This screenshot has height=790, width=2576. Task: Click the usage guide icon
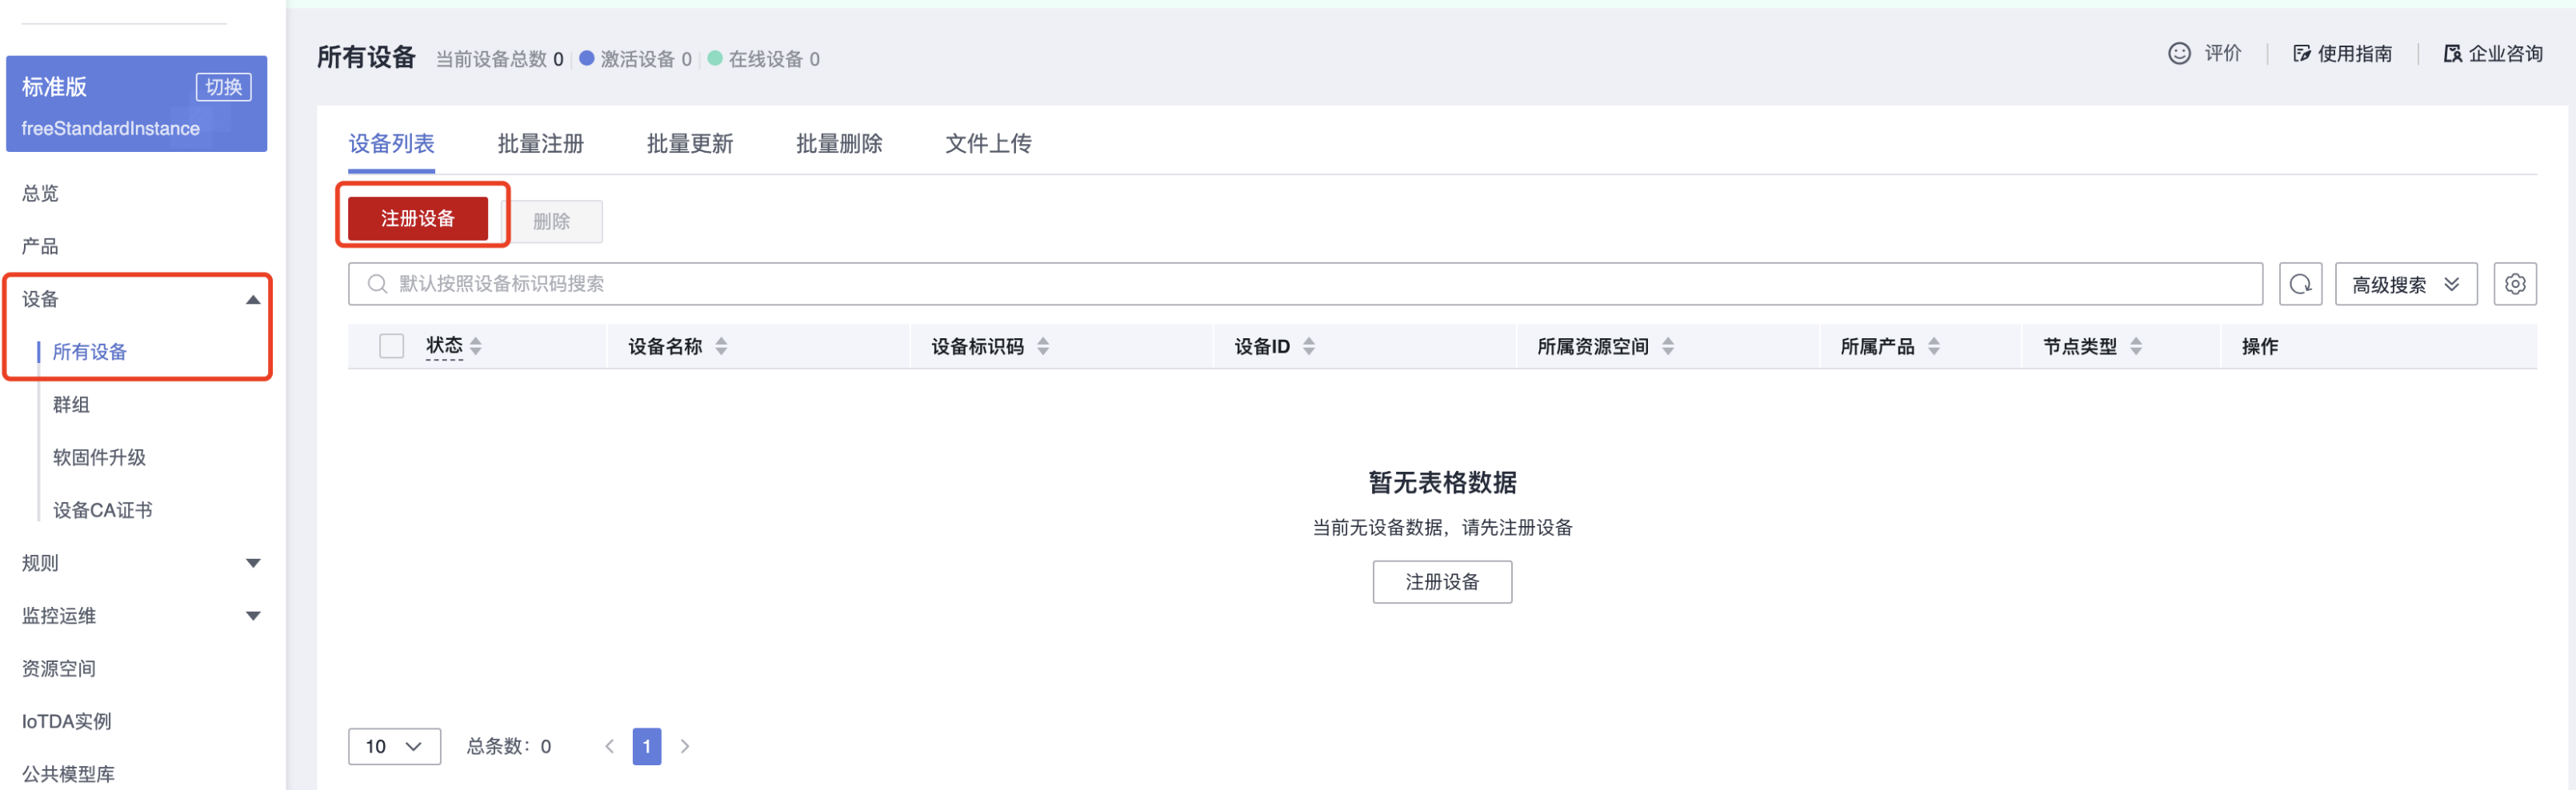click(2301, 54)
